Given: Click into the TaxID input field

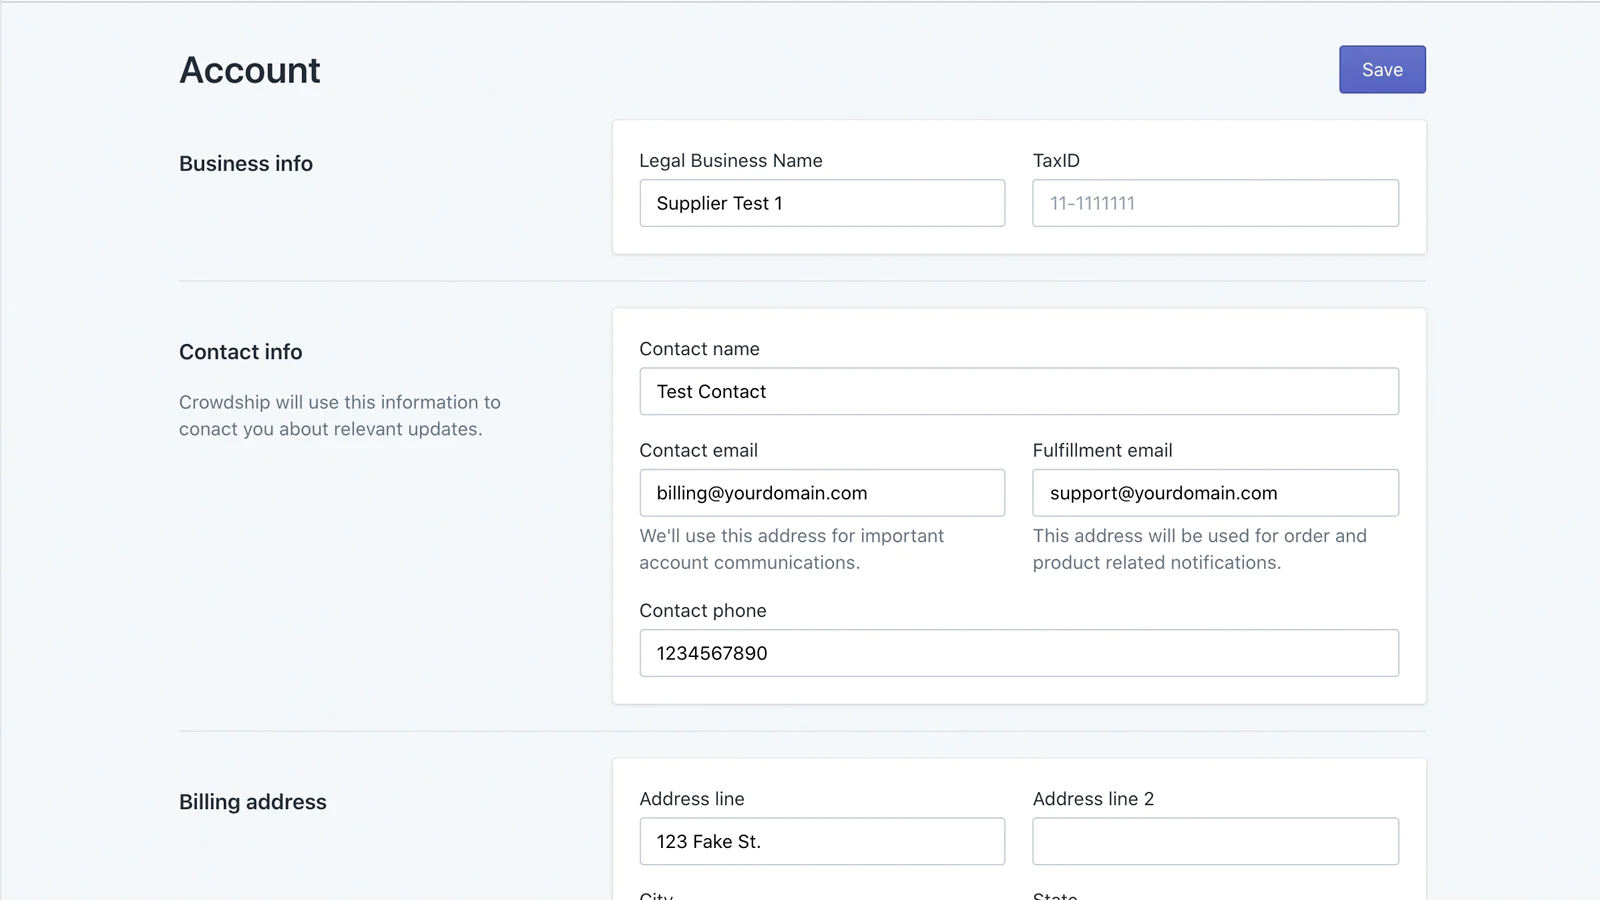Looking at the screenshot, I should (x=1215, y=203).
